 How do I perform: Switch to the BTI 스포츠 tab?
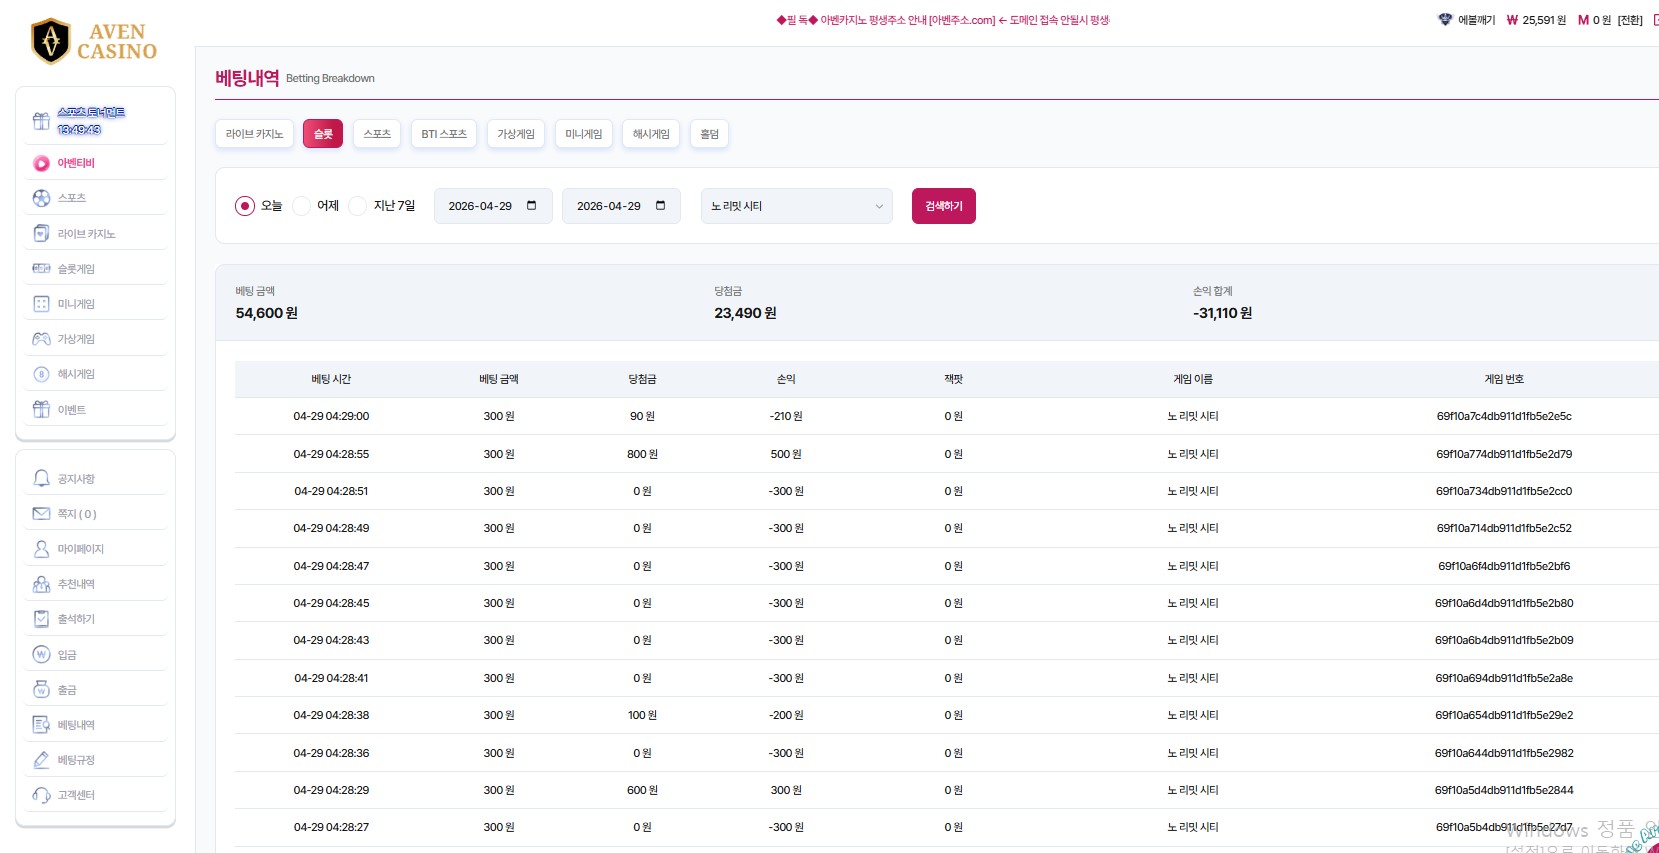pos(444,134)
